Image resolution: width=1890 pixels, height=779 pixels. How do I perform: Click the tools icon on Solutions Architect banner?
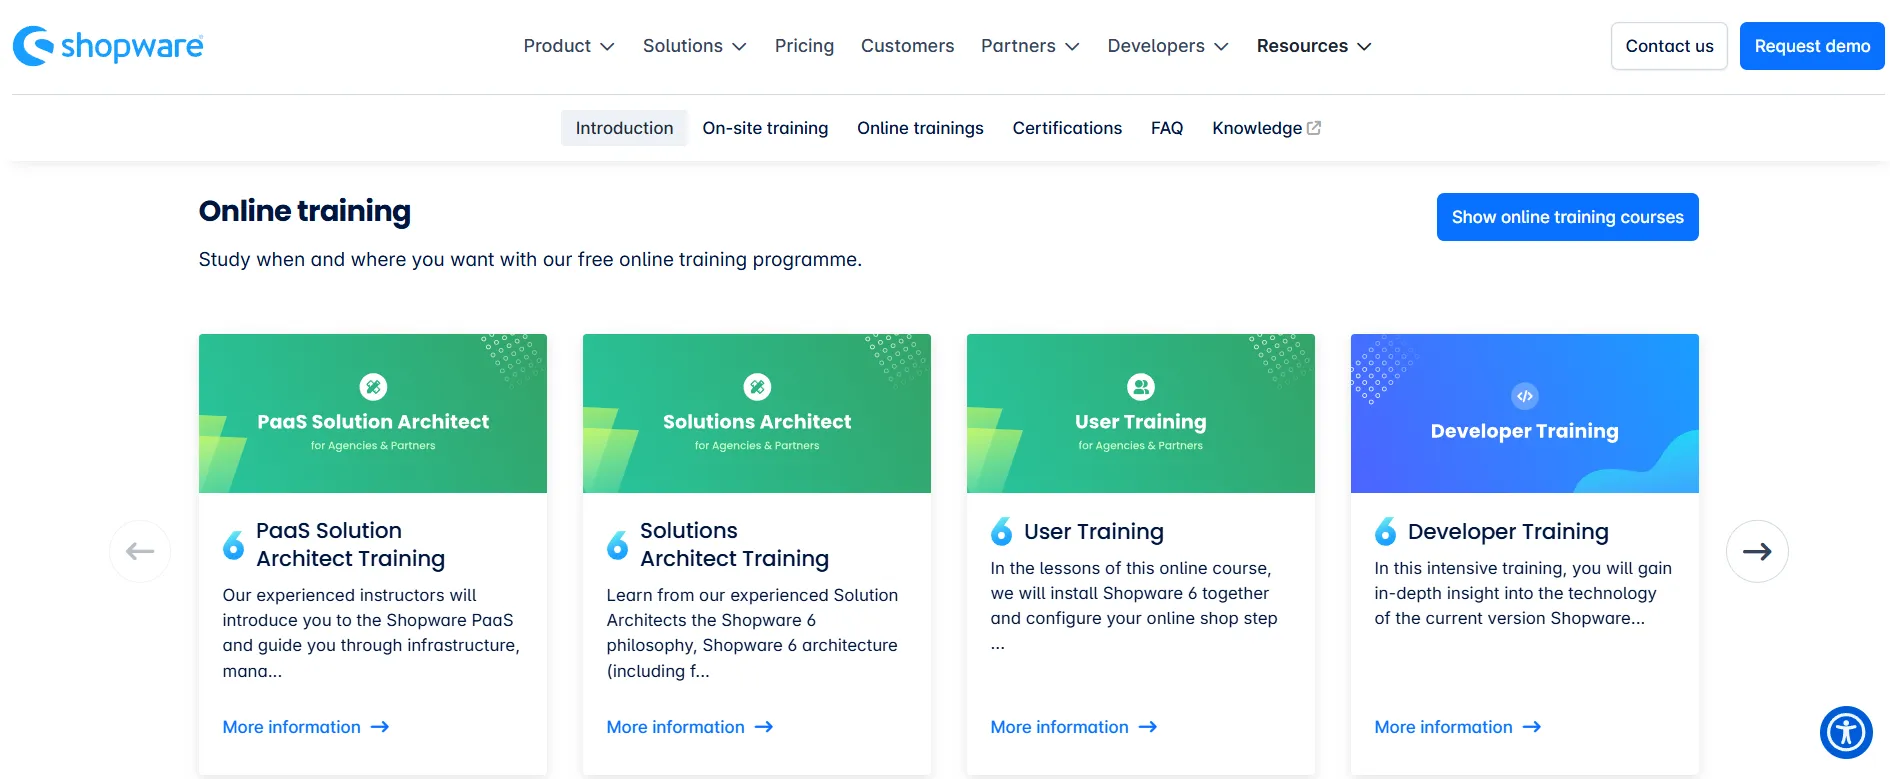757,387
